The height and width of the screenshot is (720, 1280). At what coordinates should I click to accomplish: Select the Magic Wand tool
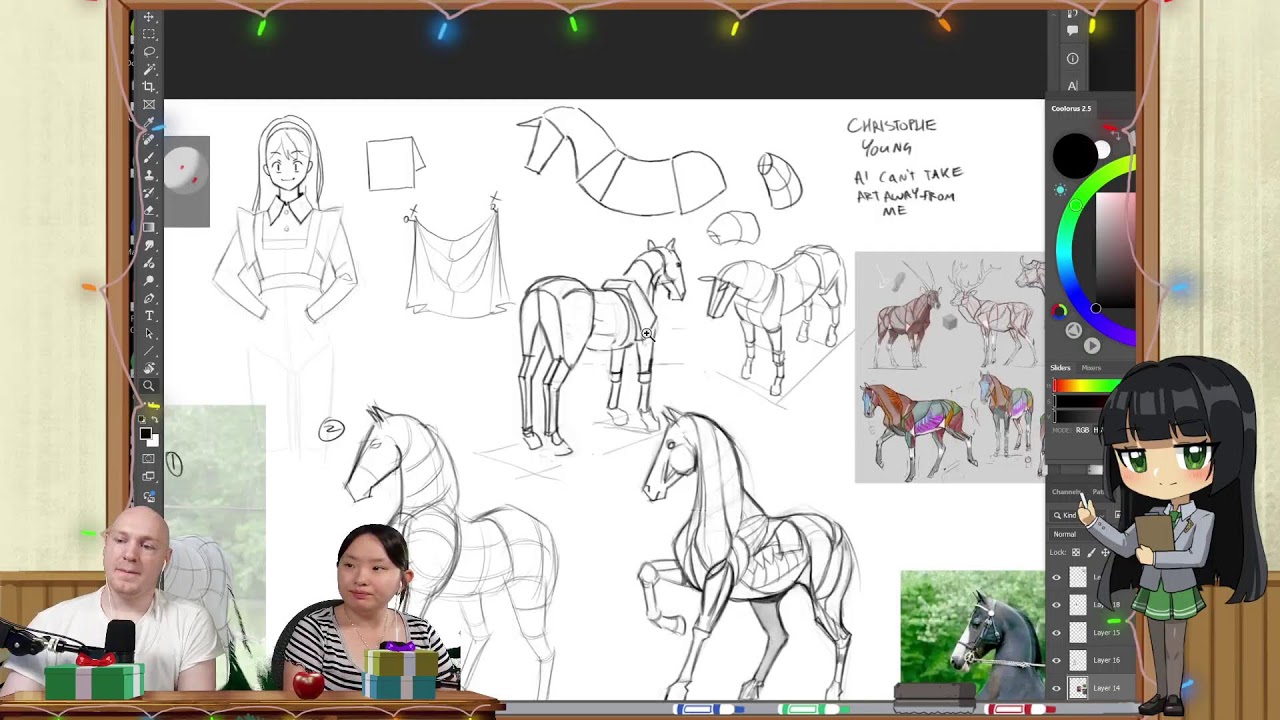(x=149, y=70)
